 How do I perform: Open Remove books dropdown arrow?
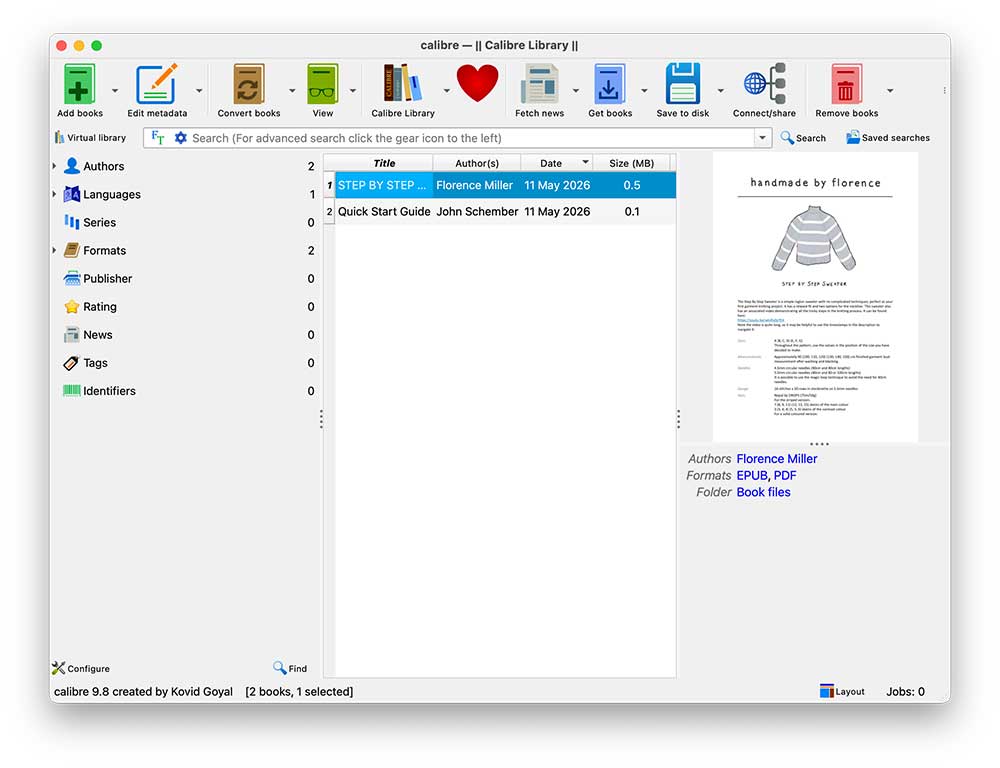890,91
